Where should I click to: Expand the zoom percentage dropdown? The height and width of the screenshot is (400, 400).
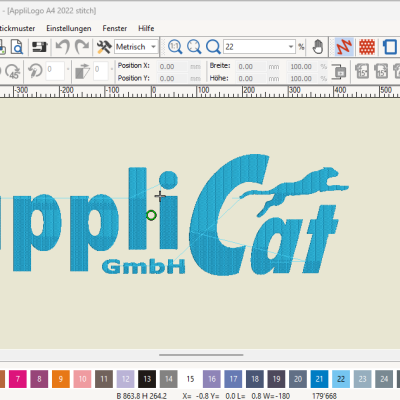[x=291, y=47]
